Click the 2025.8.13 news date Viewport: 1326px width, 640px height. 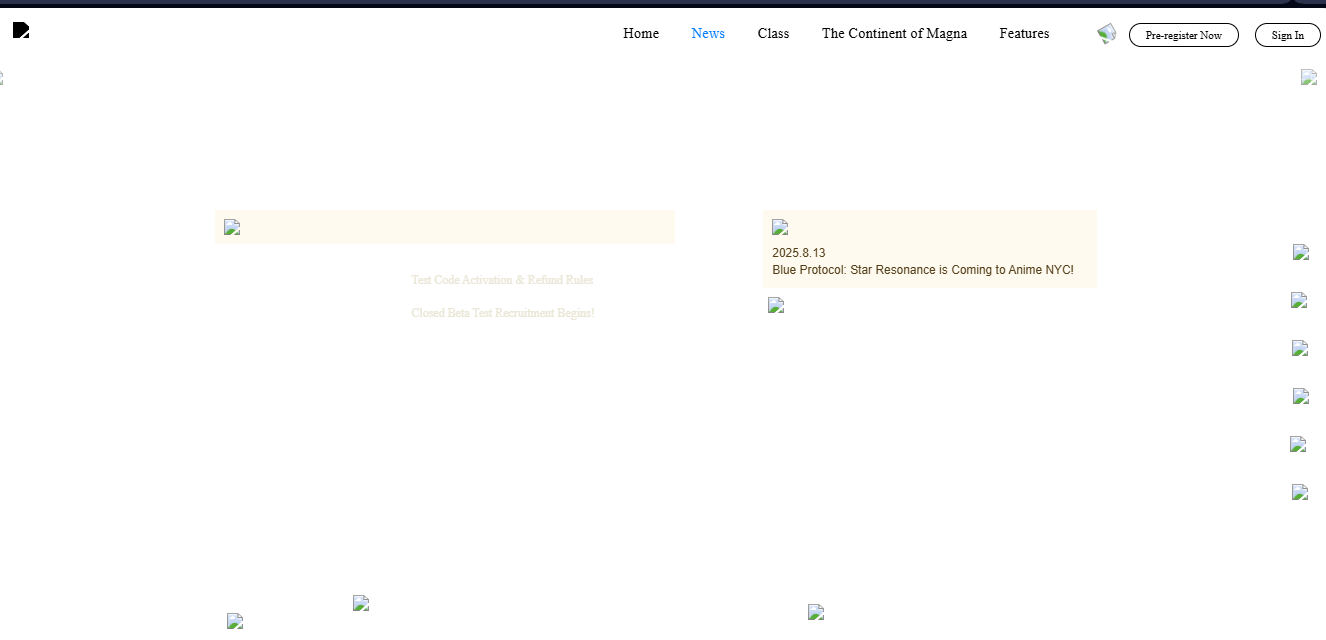(799, 253)
